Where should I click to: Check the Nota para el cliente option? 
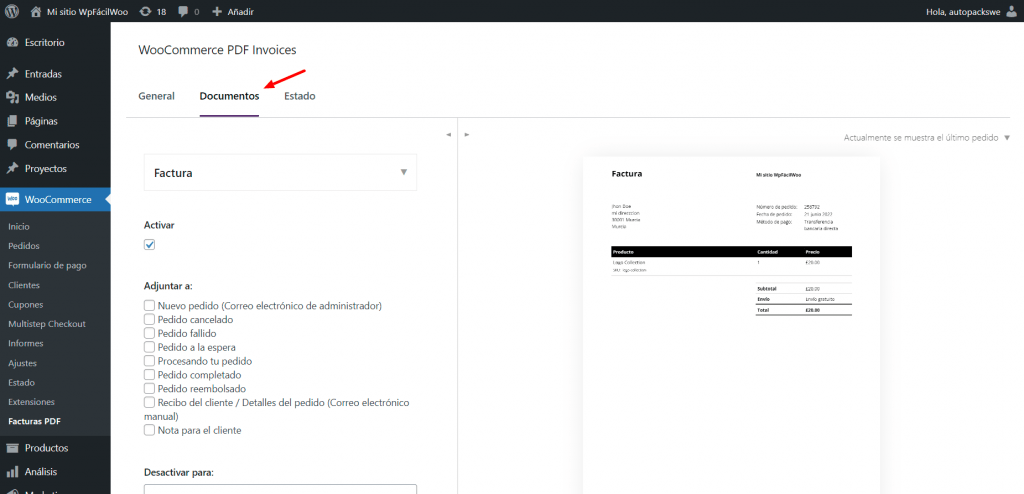coord(150,431)
